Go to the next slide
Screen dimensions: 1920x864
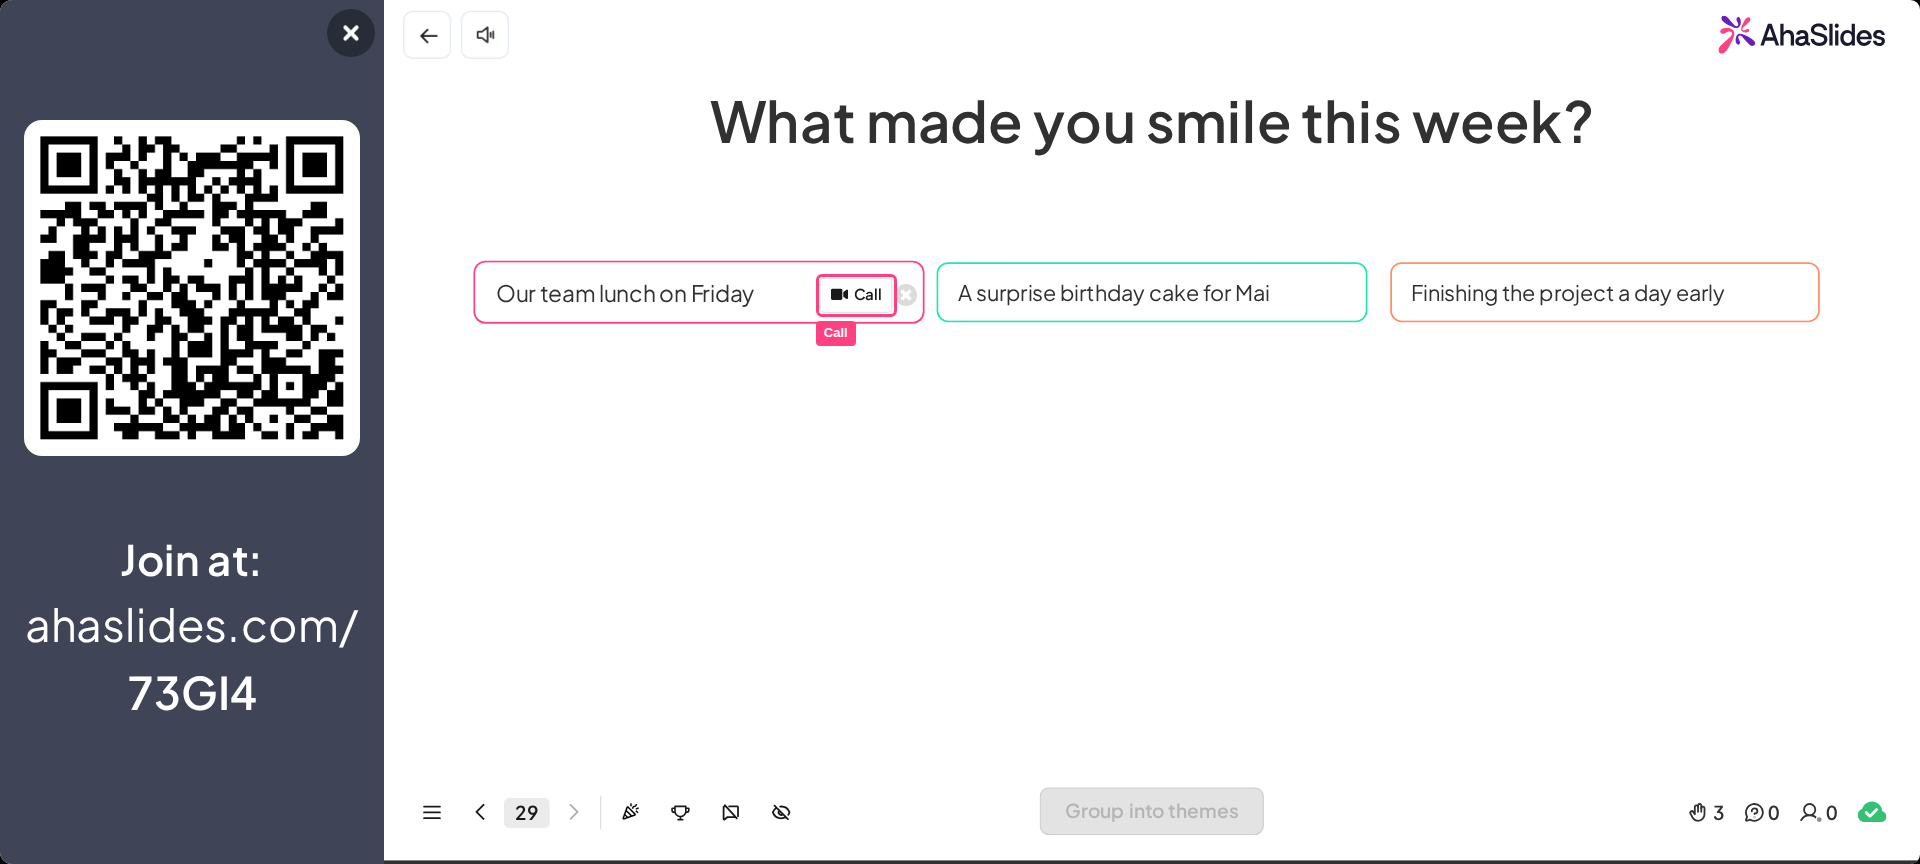coord(574,812)
